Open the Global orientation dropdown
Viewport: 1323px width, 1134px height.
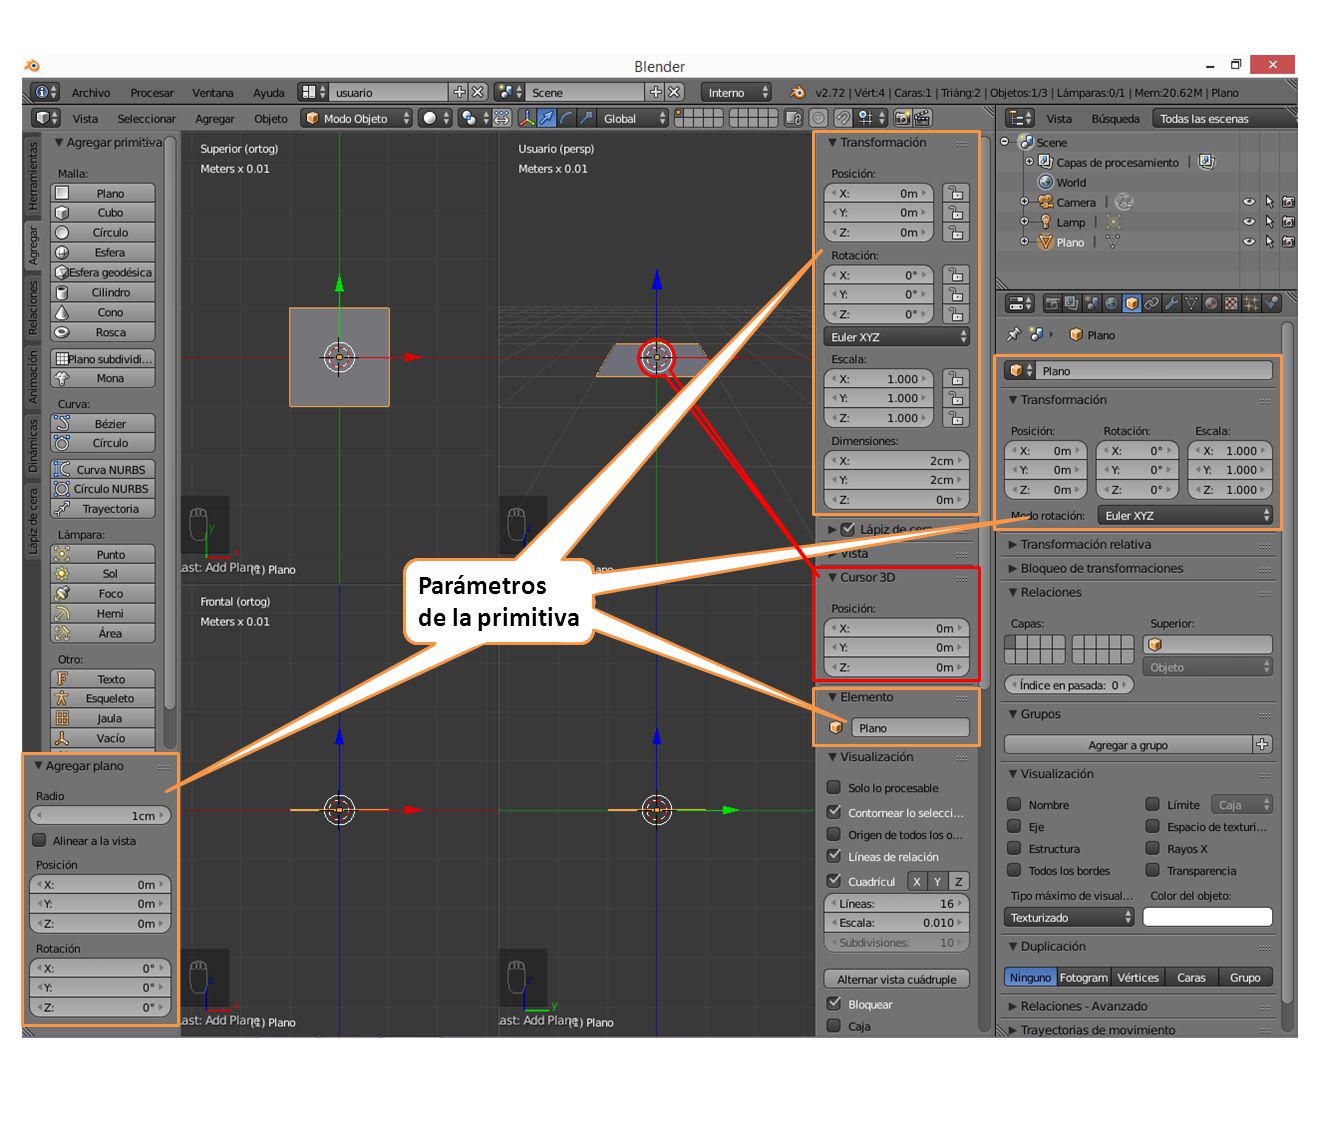point(634,118)
